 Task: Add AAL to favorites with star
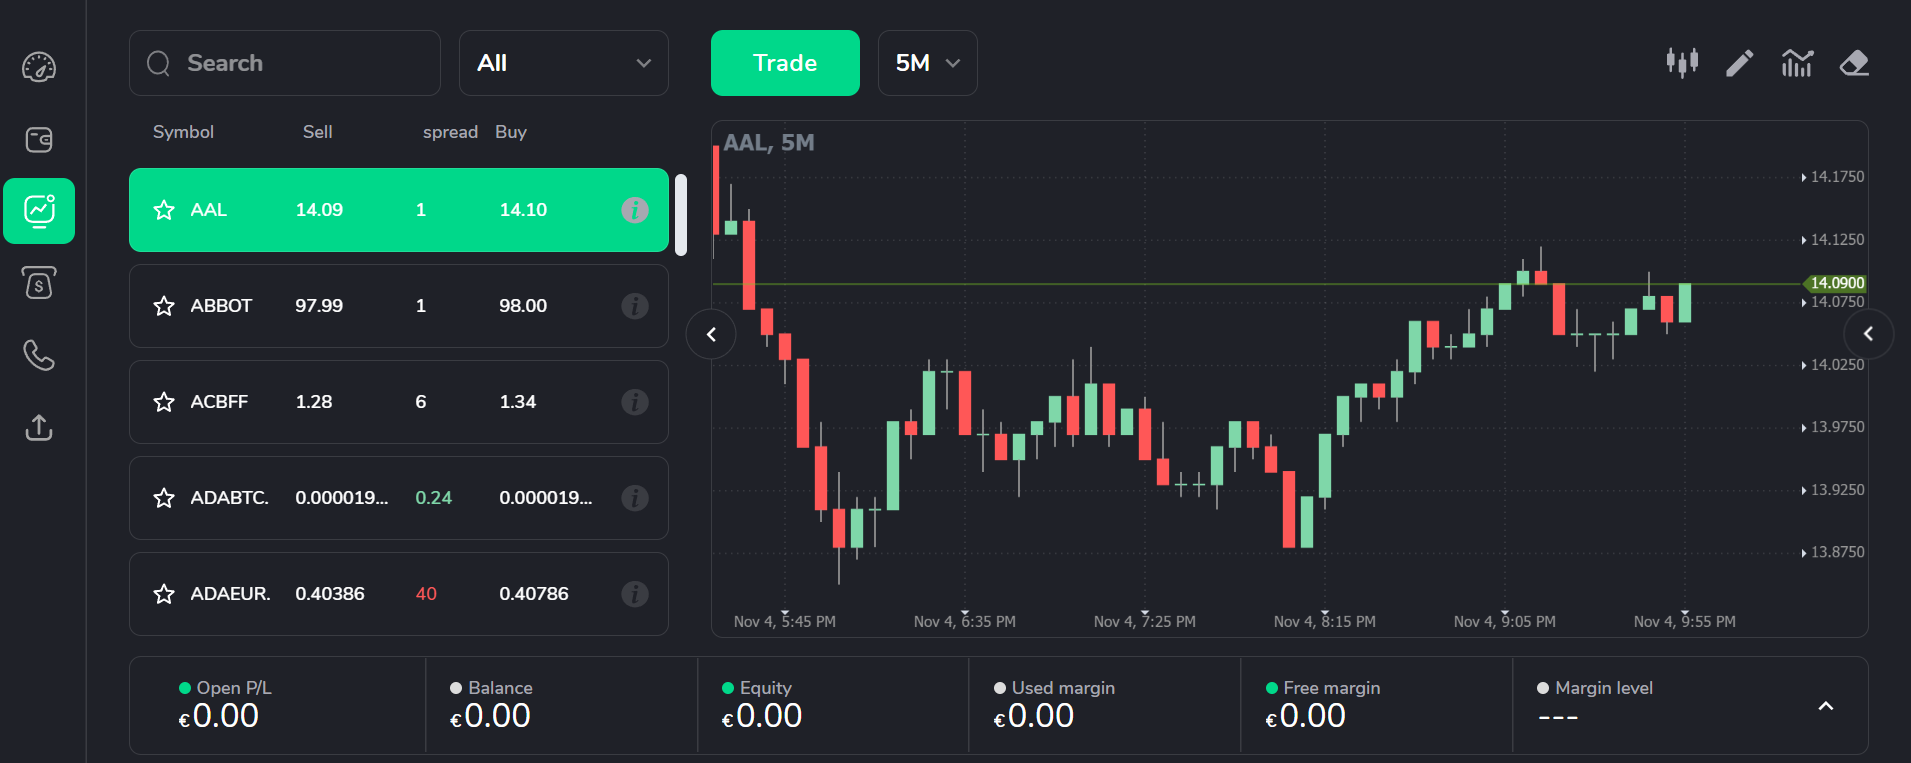[164, 210]
